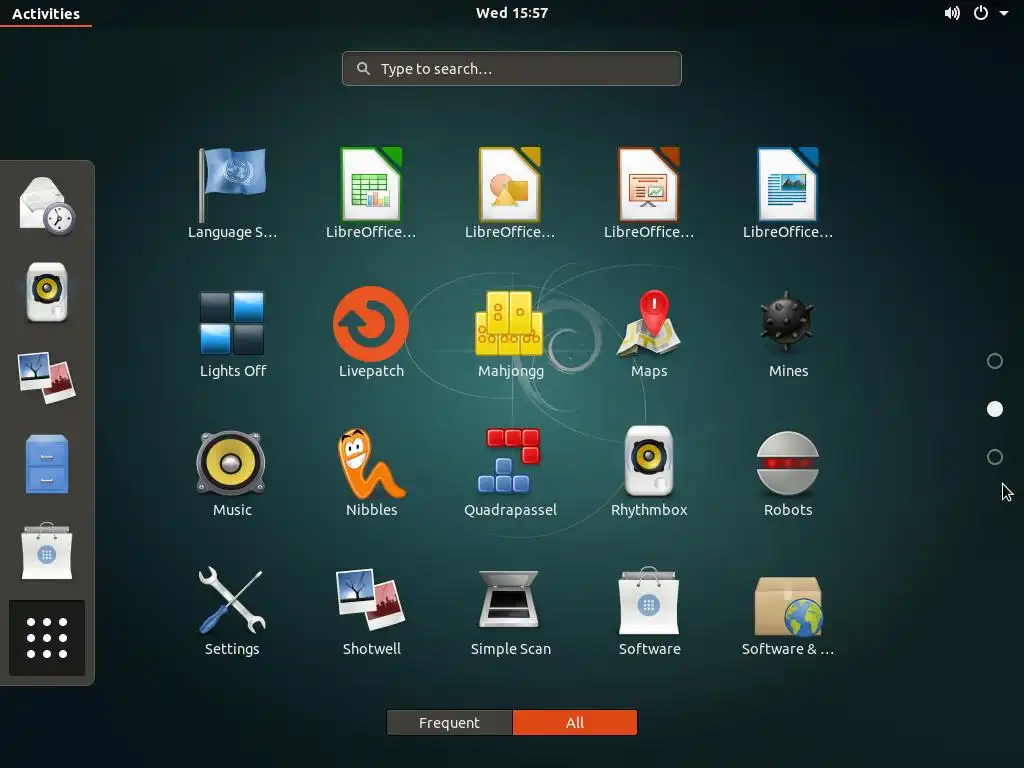Image resolution: width=1024 pixels, height=768 pixels.
Task: Open Software from the app grid
Action: click(649, 601)
